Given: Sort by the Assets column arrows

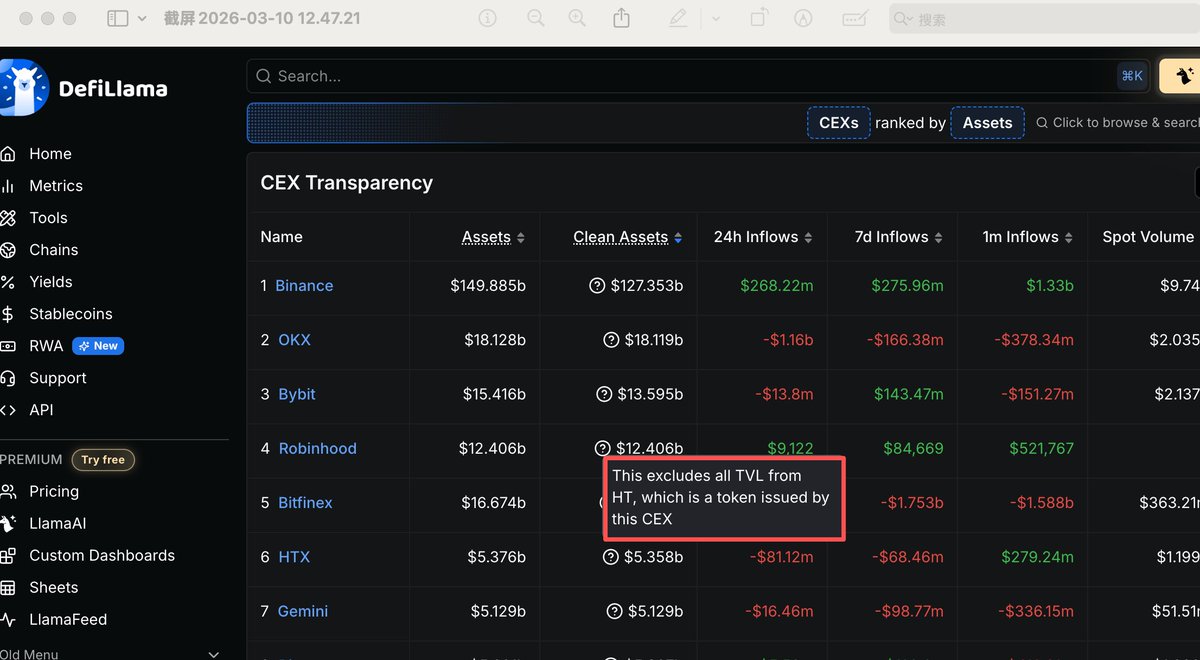Looking at the screenshot, I should point(520,238).
